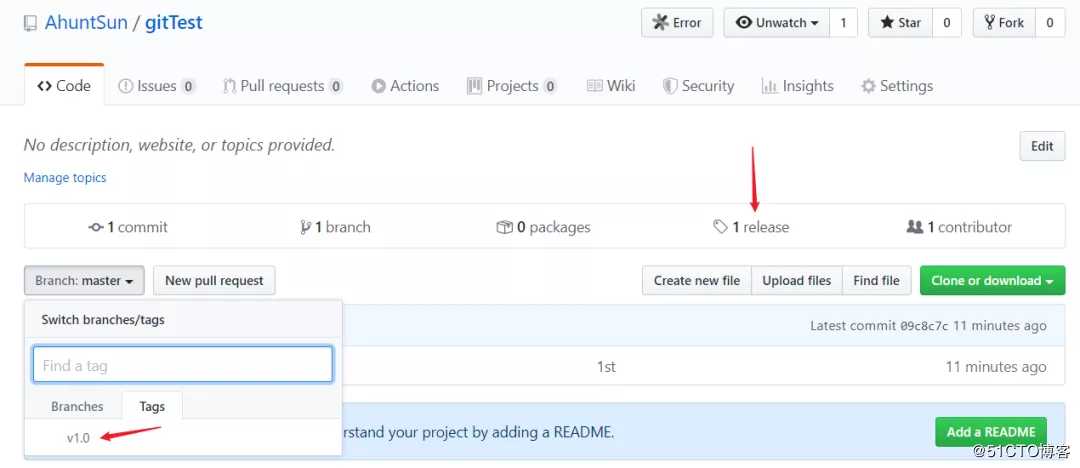Toggle the Branch: master dropdown
1080x468 pixels.
click(84, 281)
